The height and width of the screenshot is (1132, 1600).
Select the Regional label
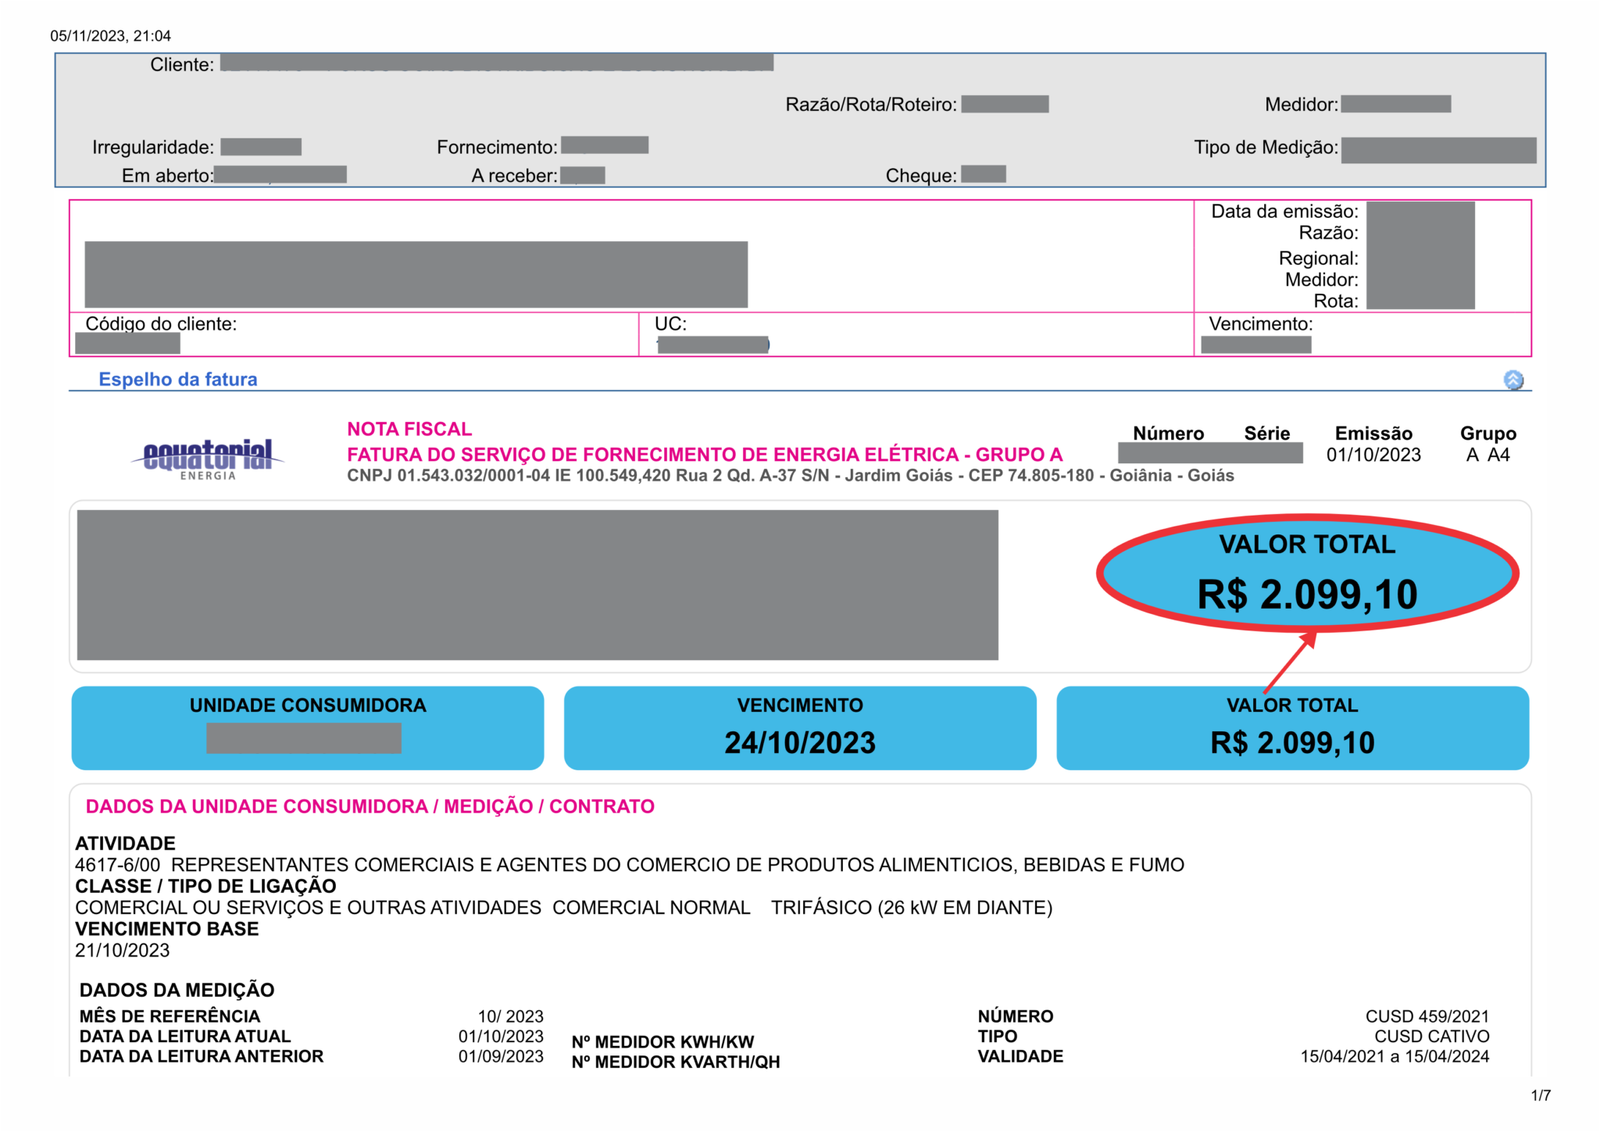tap(1318, 258)
